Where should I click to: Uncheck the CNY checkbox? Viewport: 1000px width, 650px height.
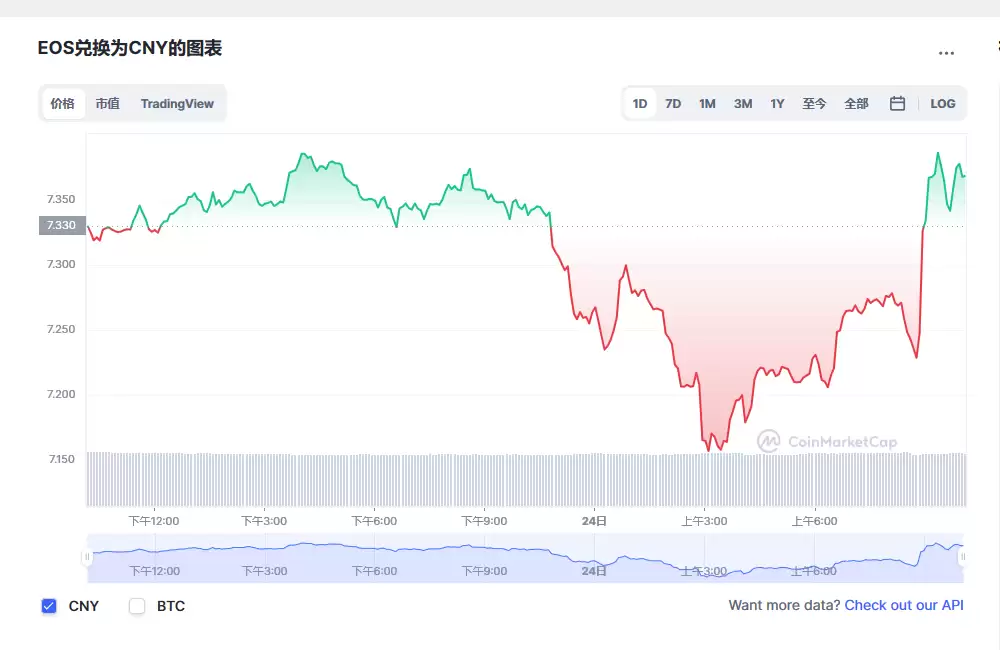point(49,606)
